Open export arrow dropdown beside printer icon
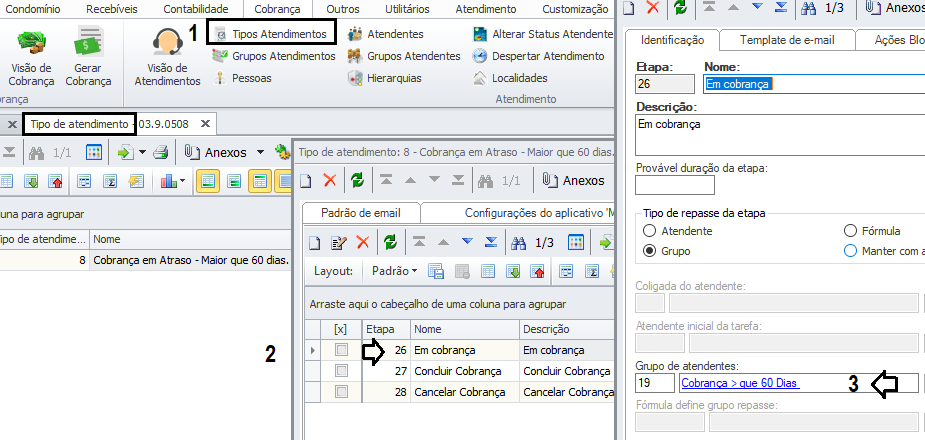Image resolution: width=925 pixels, height=440 pixels. [143, 153]
